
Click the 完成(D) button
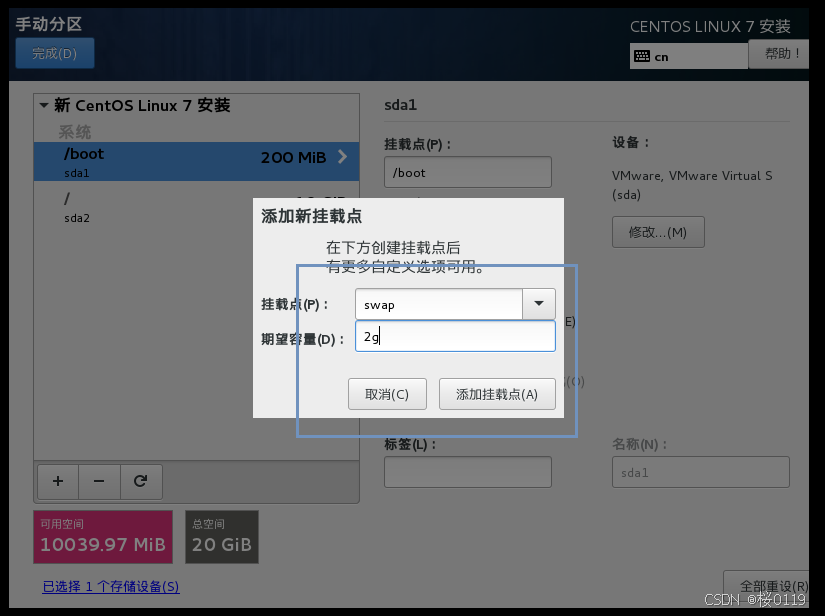coord(55,53)
